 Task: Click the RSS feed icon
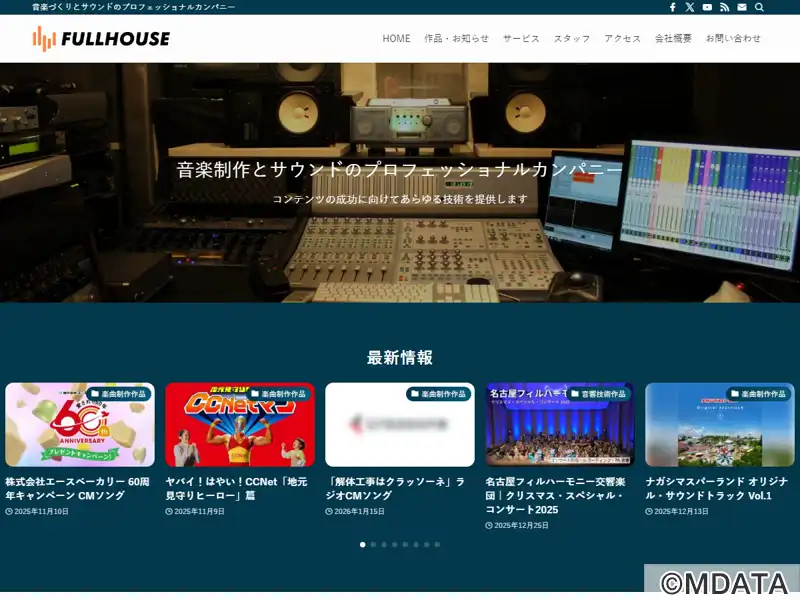[x=724, y=7]
